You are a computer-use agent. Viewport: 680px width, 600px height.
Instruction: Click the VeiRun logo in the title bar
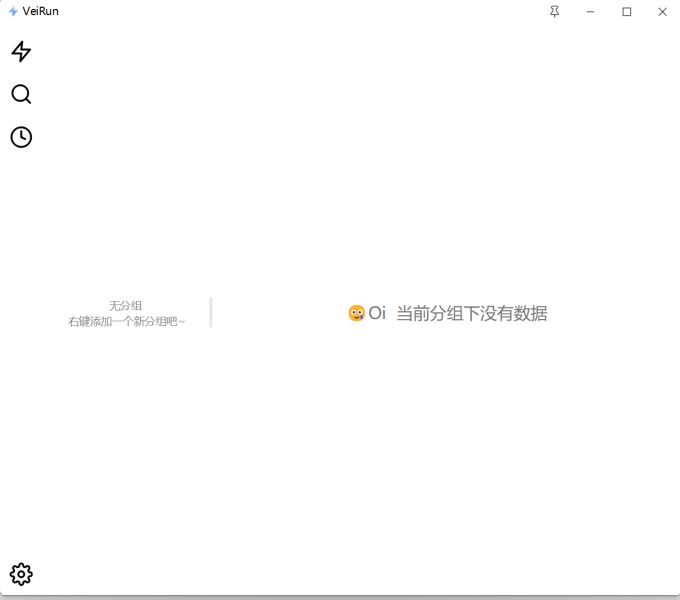(13, 11)
